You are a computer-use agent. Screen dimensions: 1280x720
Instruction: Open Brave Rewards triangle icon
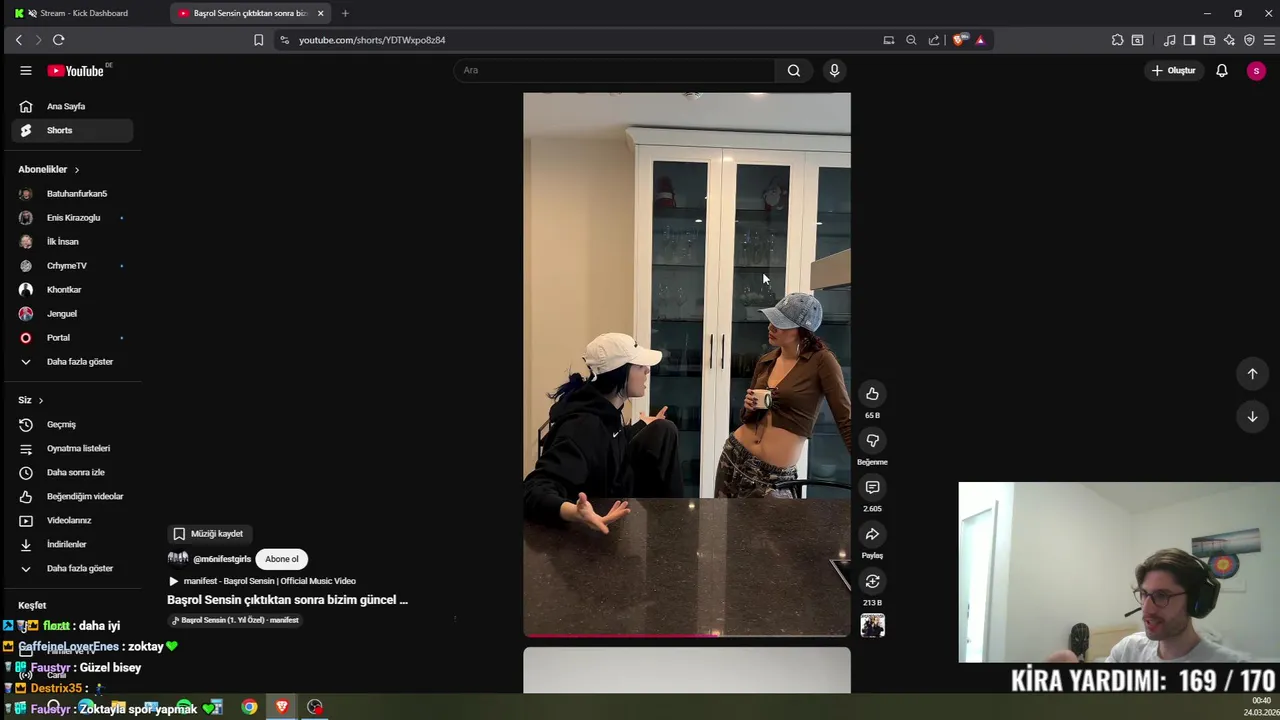coord(980,40)
